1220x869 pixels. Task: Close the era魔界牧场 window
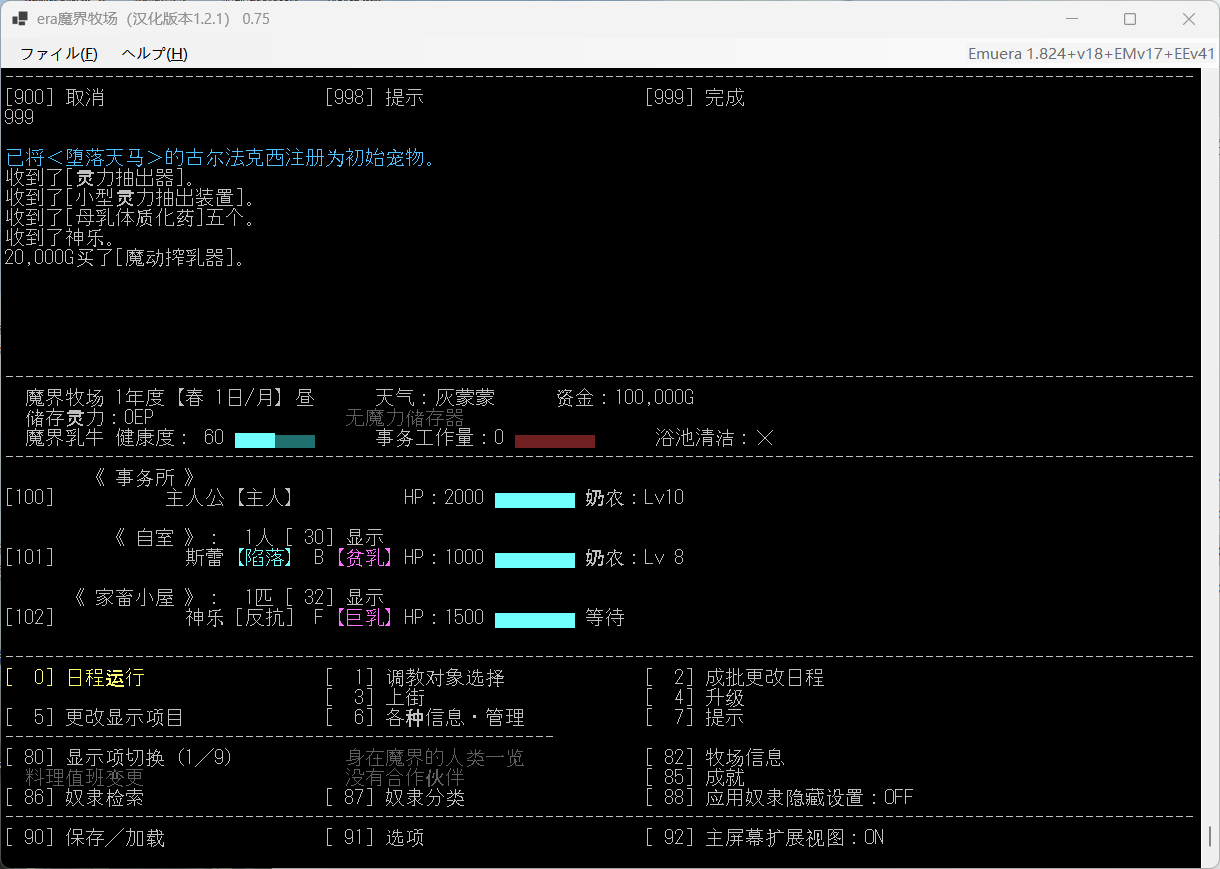(x=1189, y=19)
